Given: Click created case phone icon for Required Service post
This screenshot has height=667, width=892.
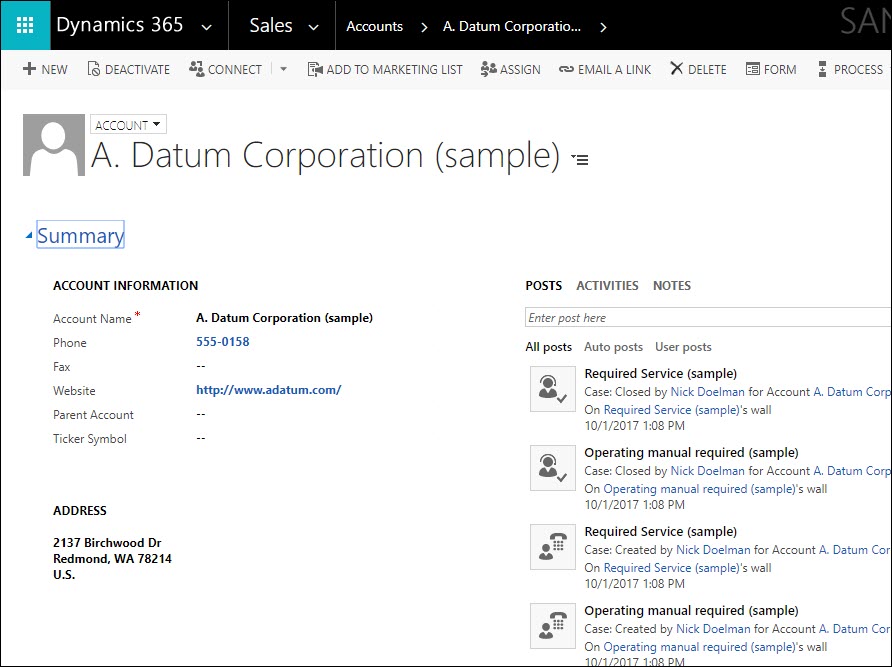Looking at the screenshot, I should (553, 547).
